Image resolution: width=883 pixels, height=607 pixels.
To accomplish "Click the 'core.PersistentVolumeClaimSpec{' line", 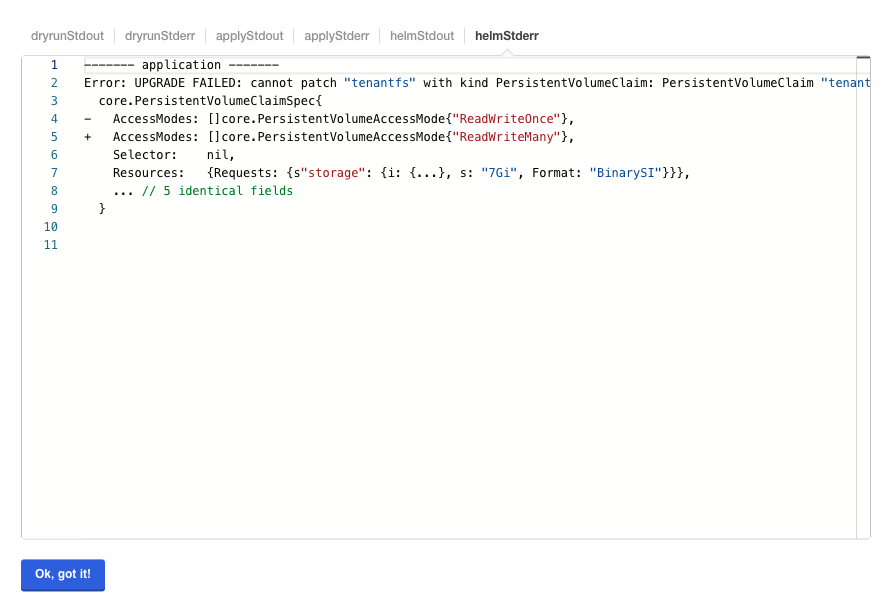I will [x=210, y=101].
